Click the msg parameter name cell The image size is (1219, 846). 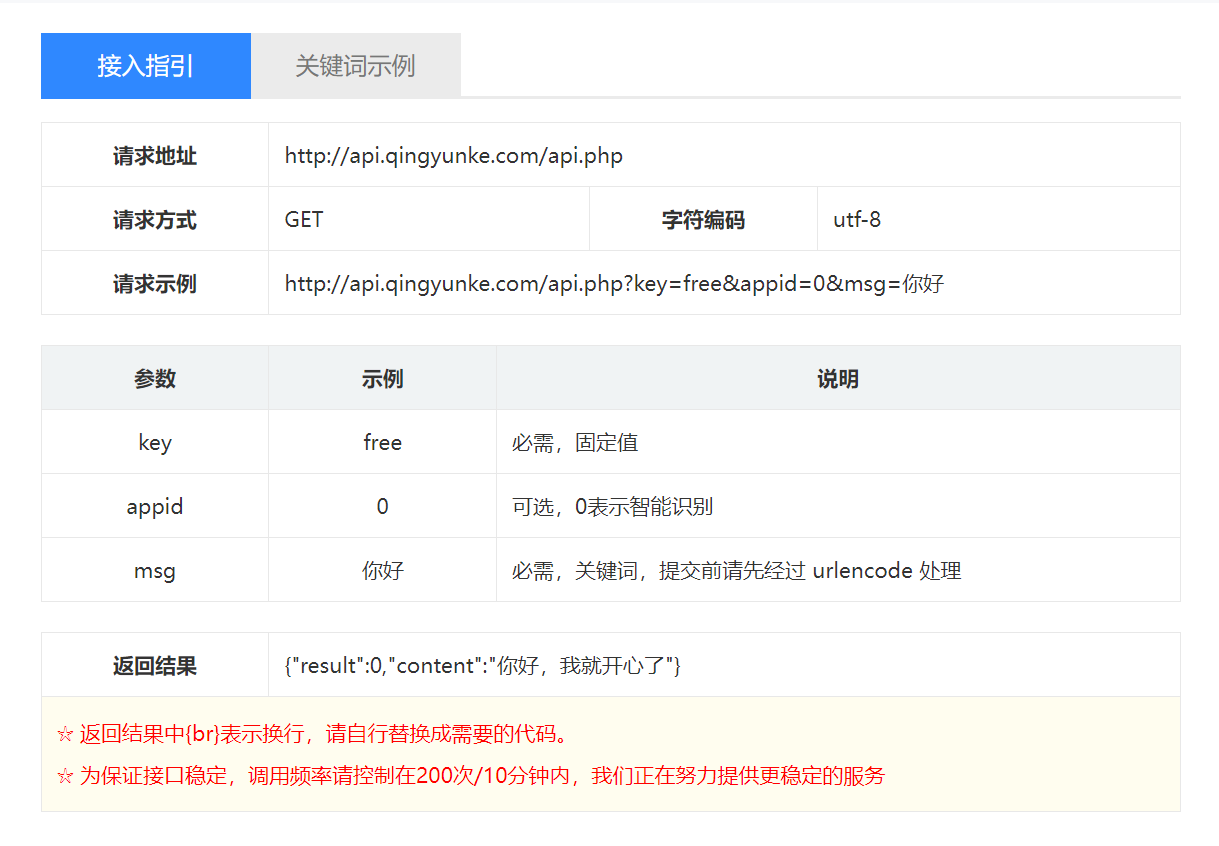[x=155, y=571]
